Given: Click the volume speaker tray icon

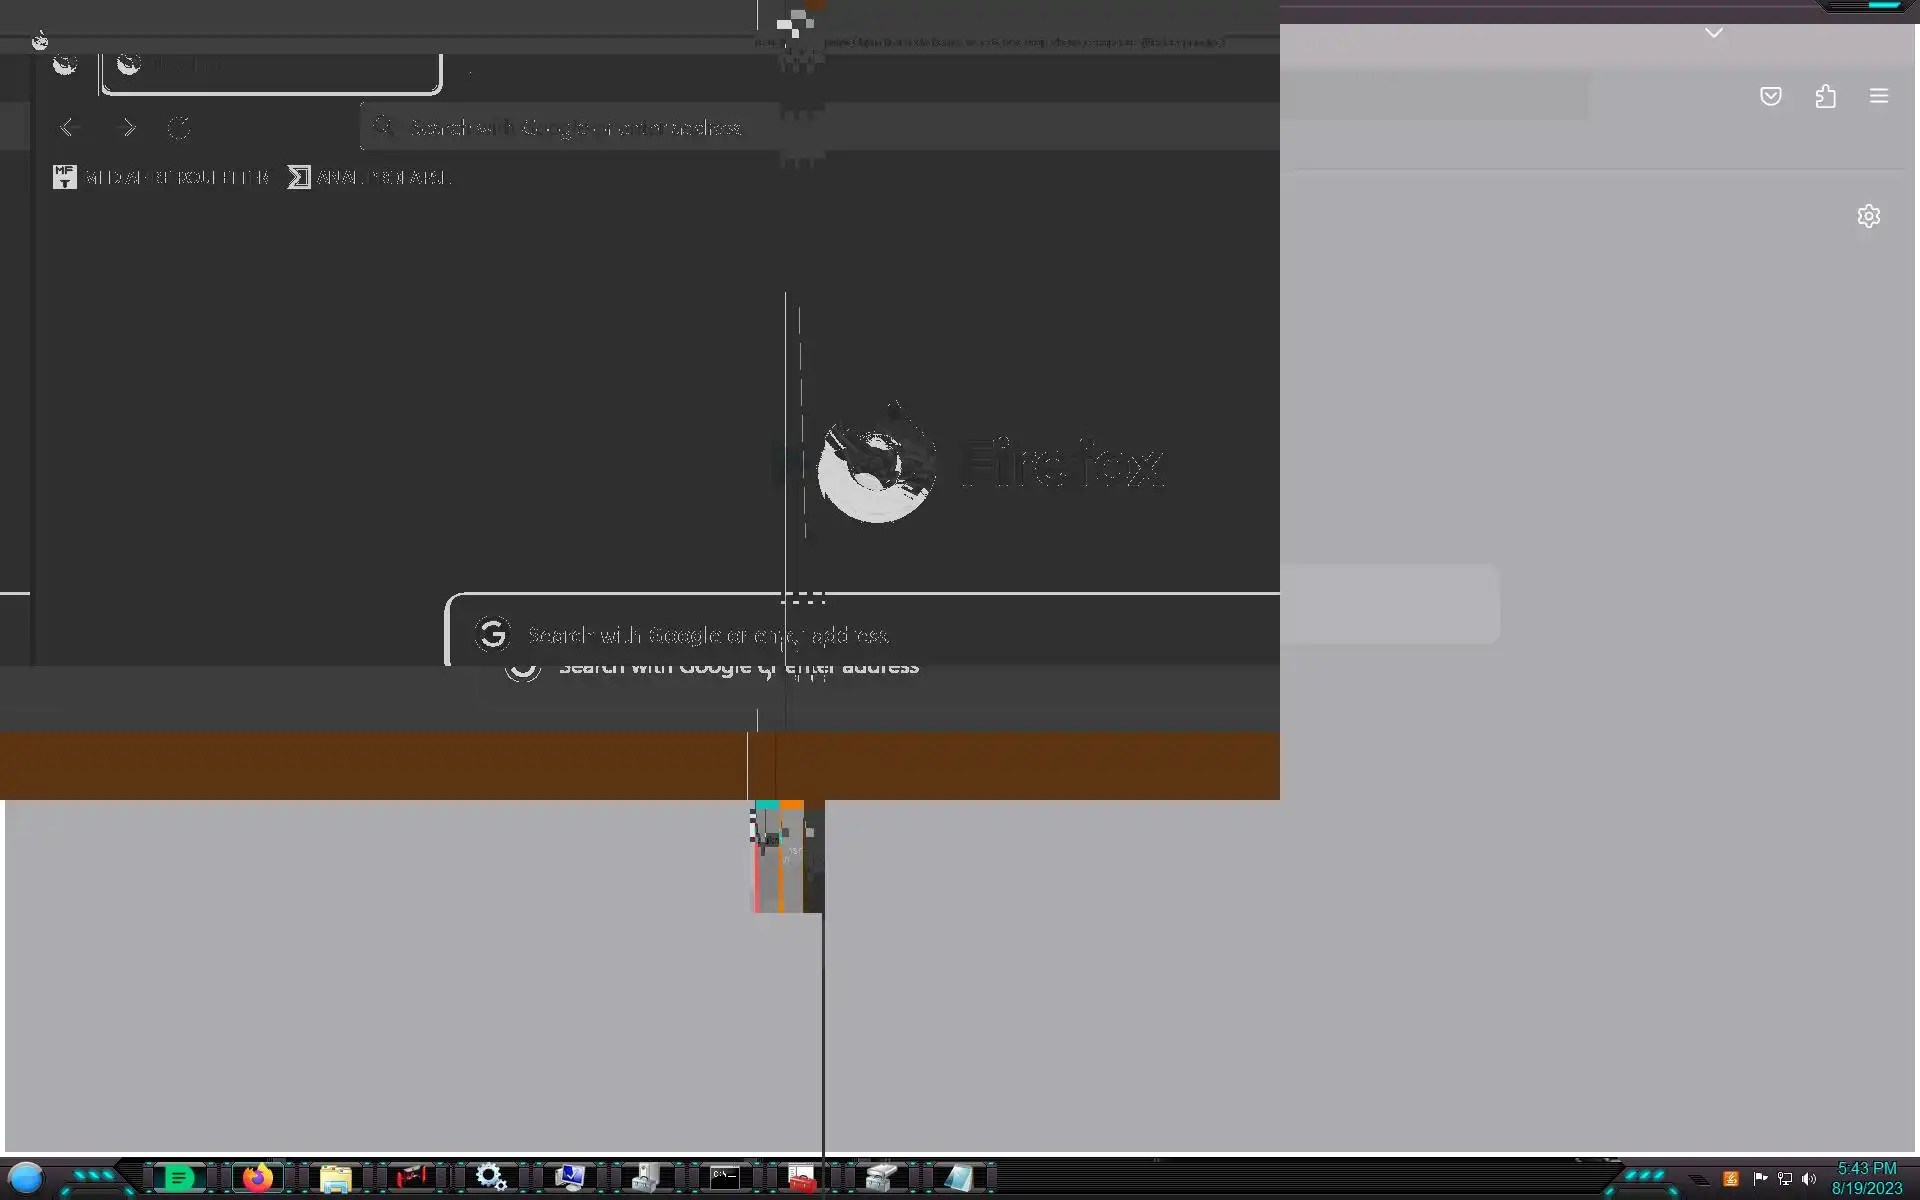Looking at the screenshot, I should 1808,1179.
